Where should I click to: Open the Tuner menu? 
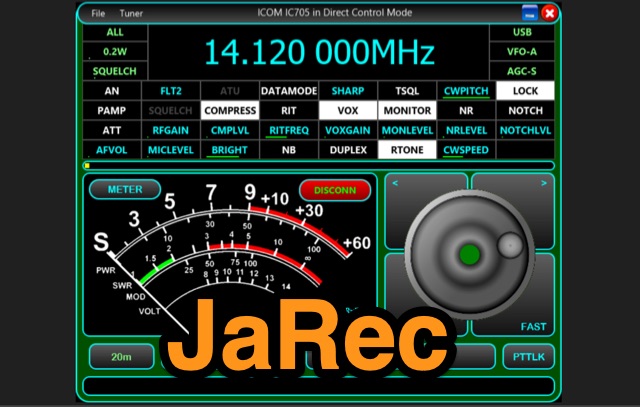pos(131,14)
